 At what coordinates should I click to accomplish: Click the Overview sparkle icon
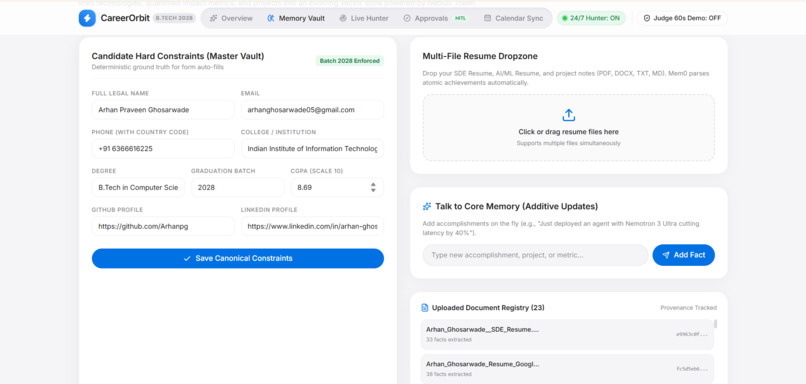(x=213, y=18)
